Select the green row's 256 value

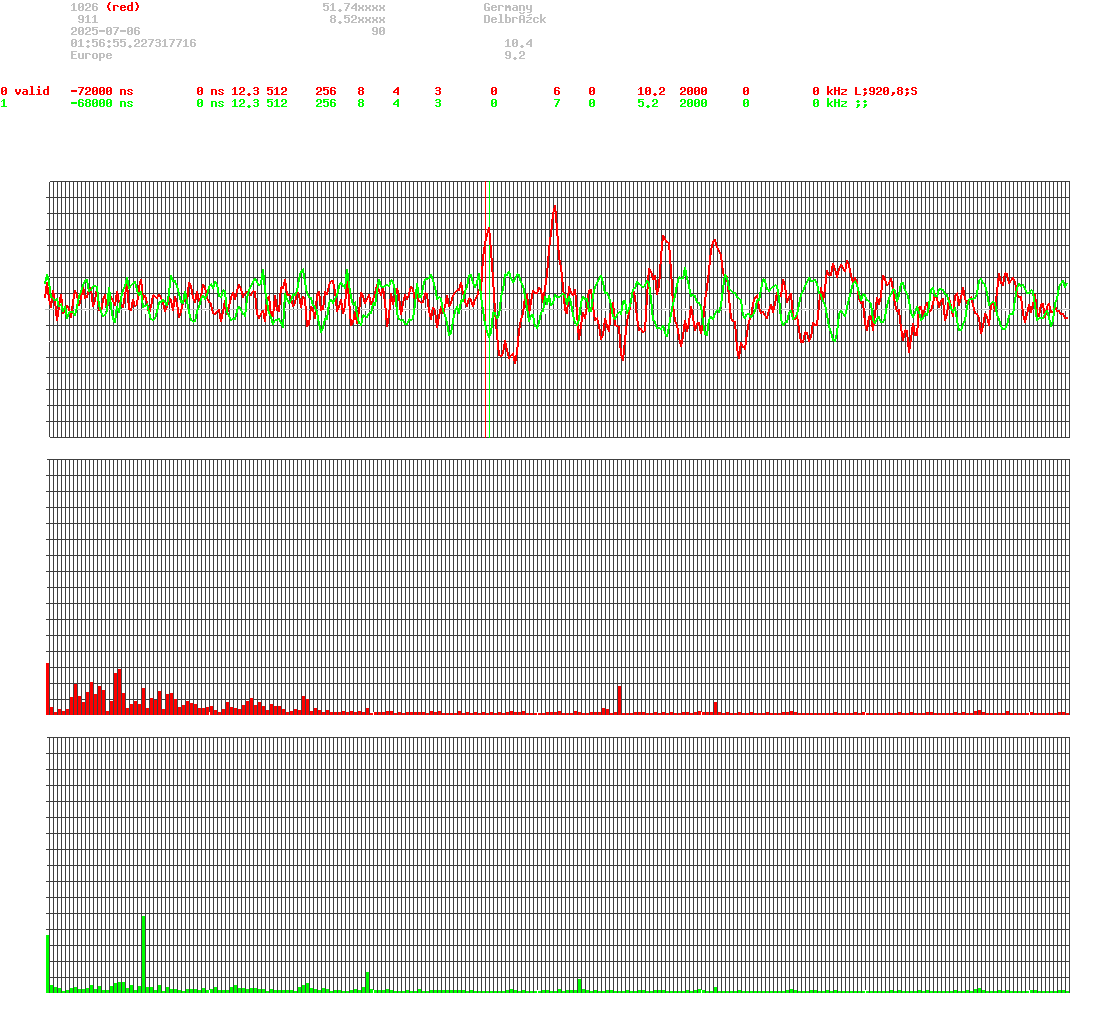pos(326,103)
